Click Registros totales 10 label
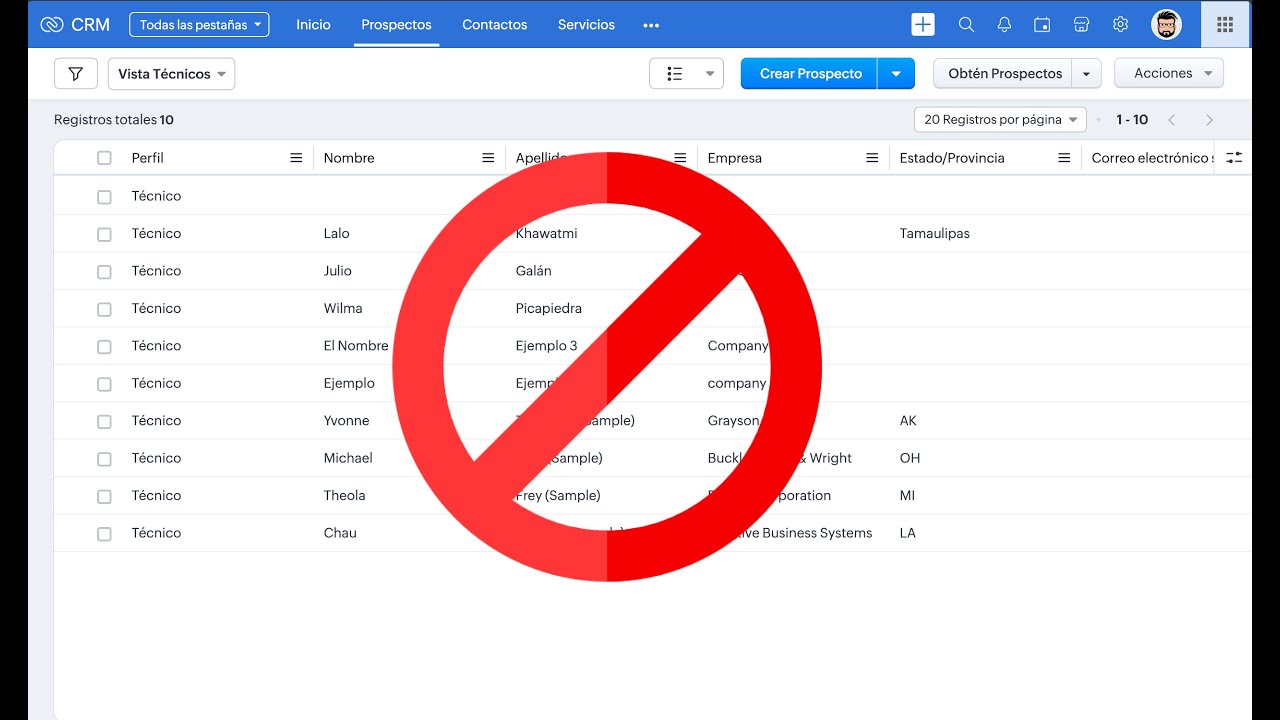 point(114,120)
